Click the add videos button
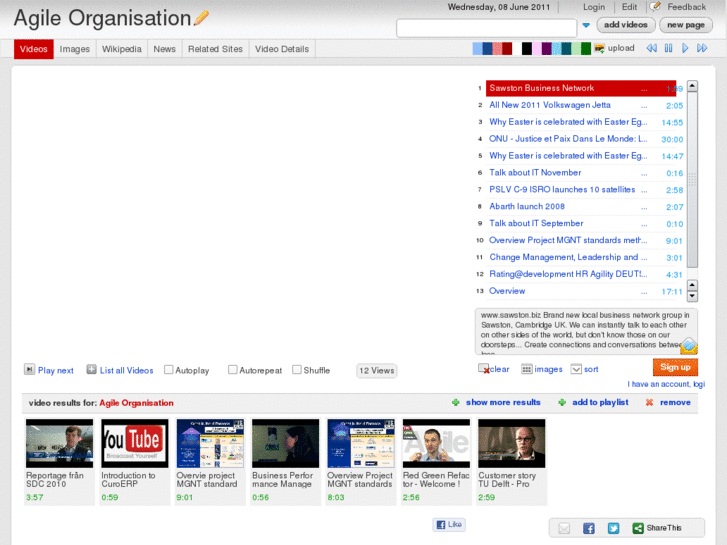The height and width of the screenshot is (545, 727). pyautogui.click(x=625, y=25)
